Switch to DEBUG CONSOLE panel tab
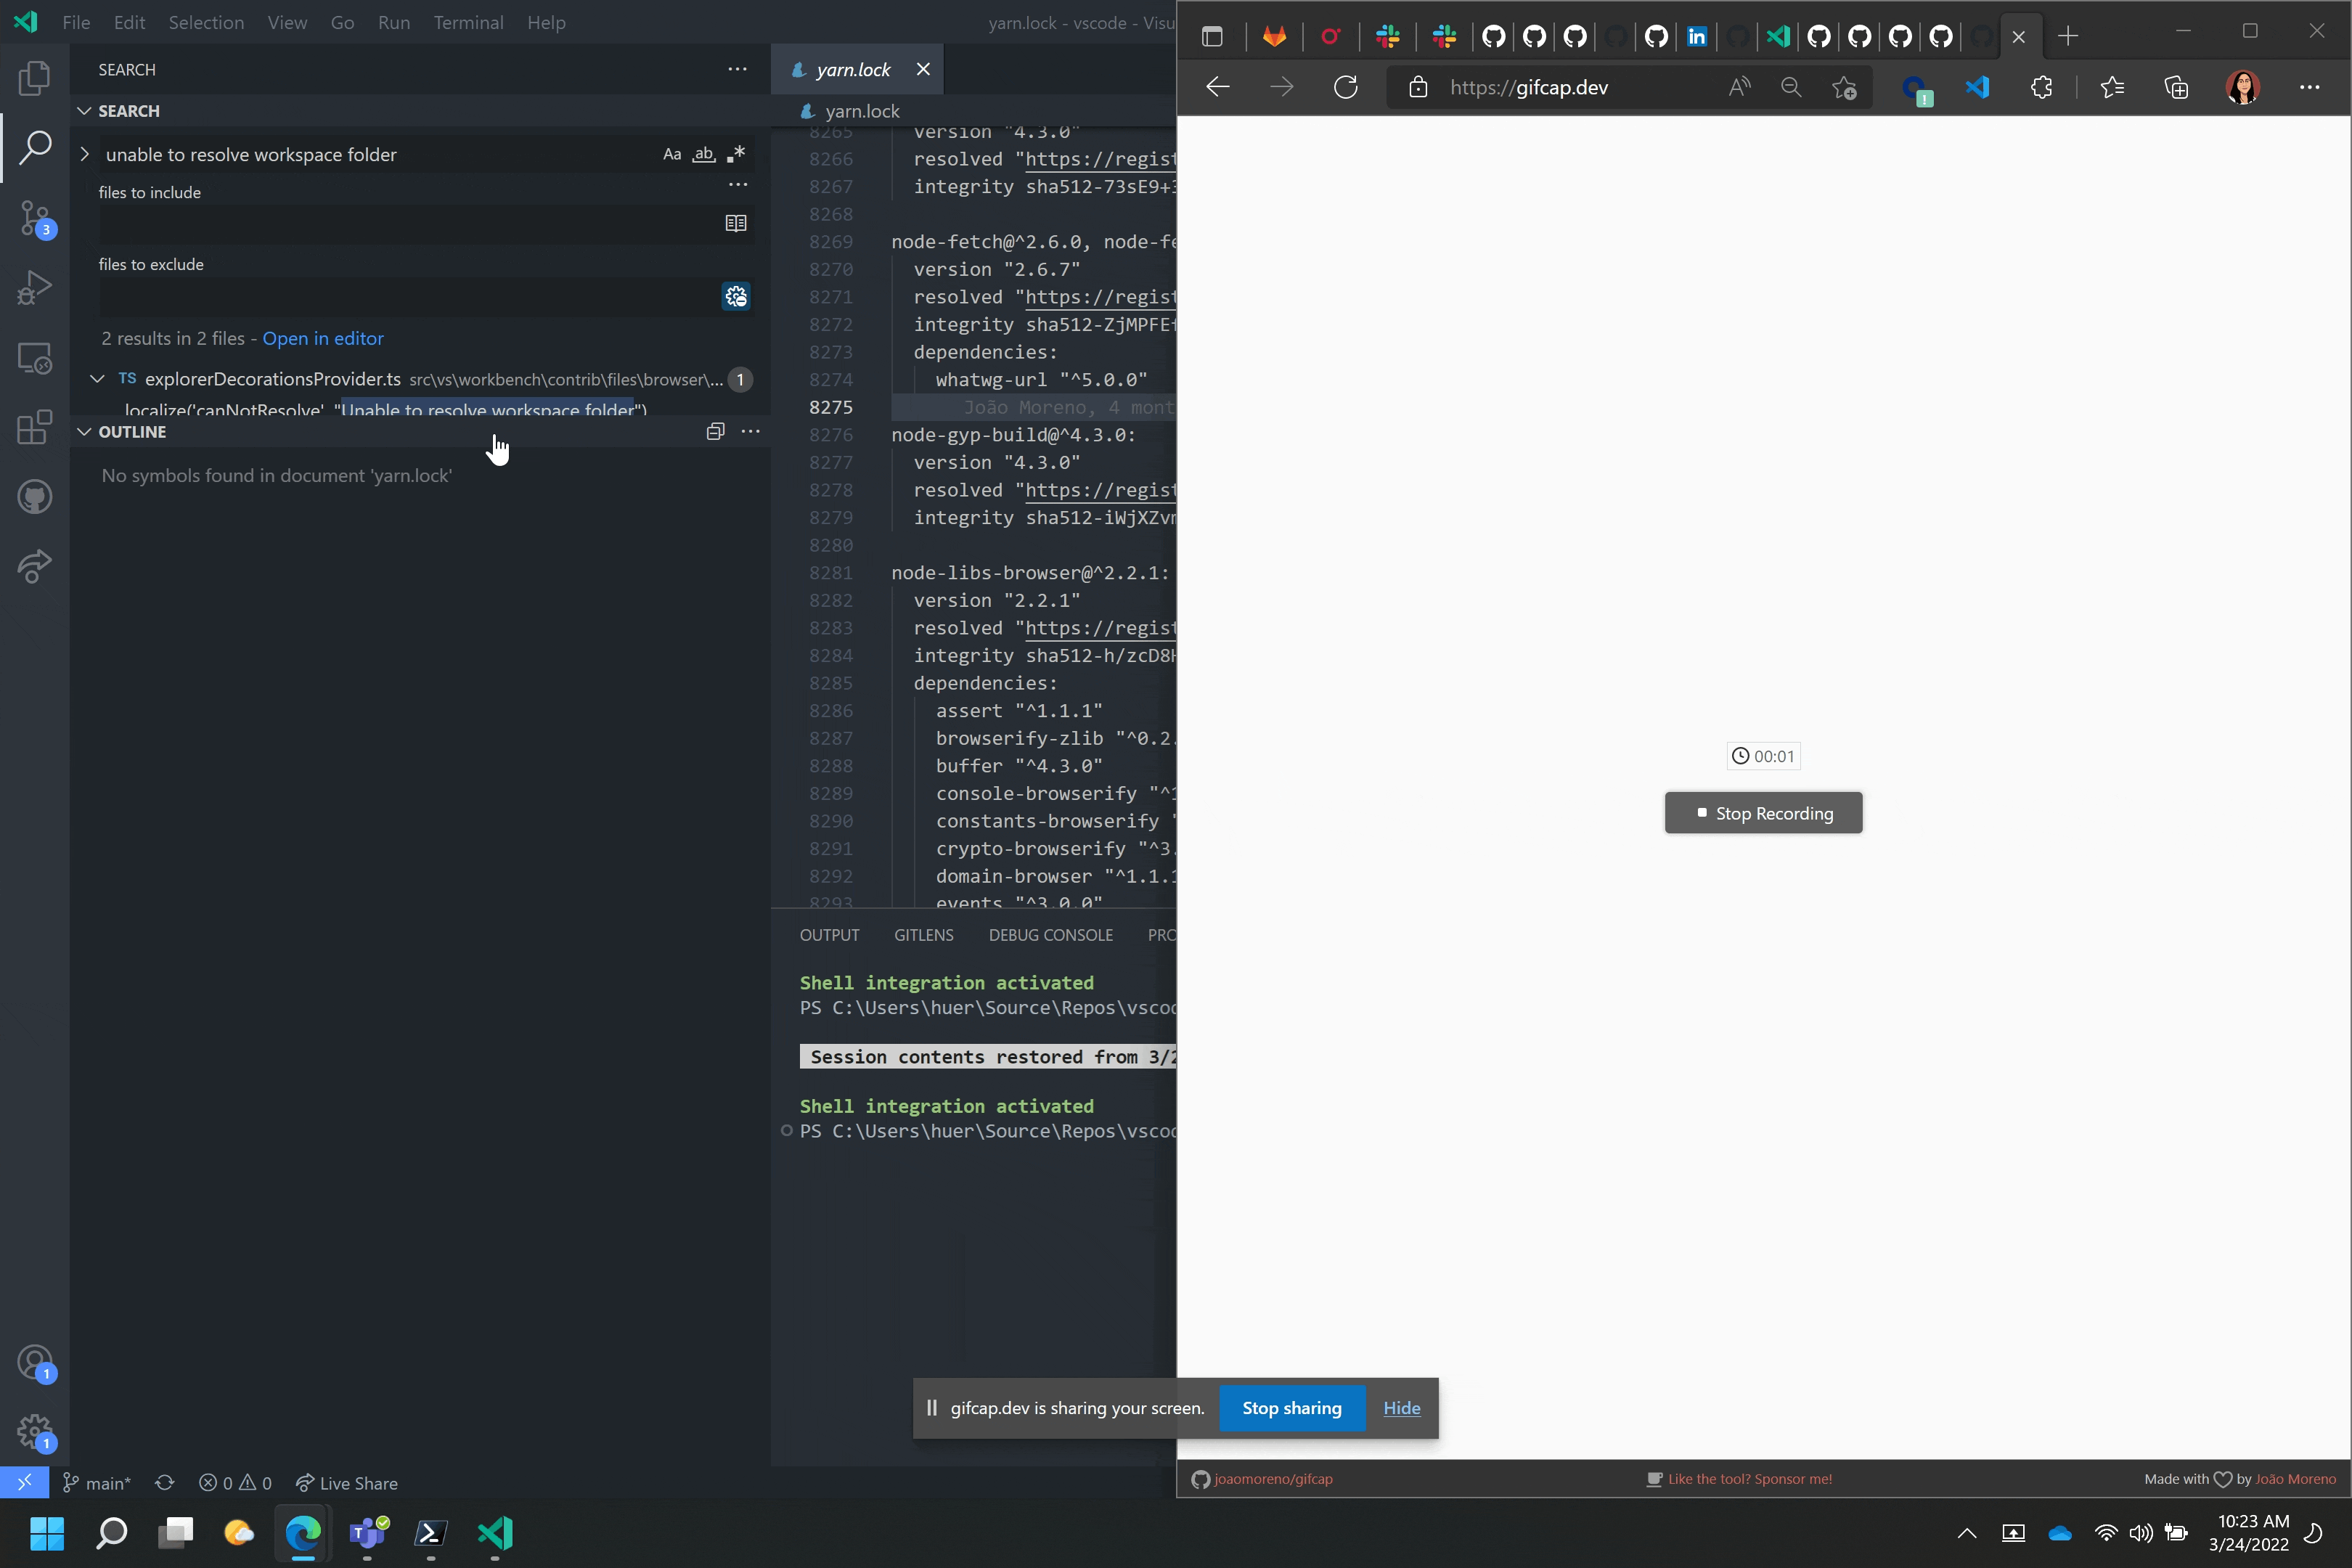 tap(1050, 935)
